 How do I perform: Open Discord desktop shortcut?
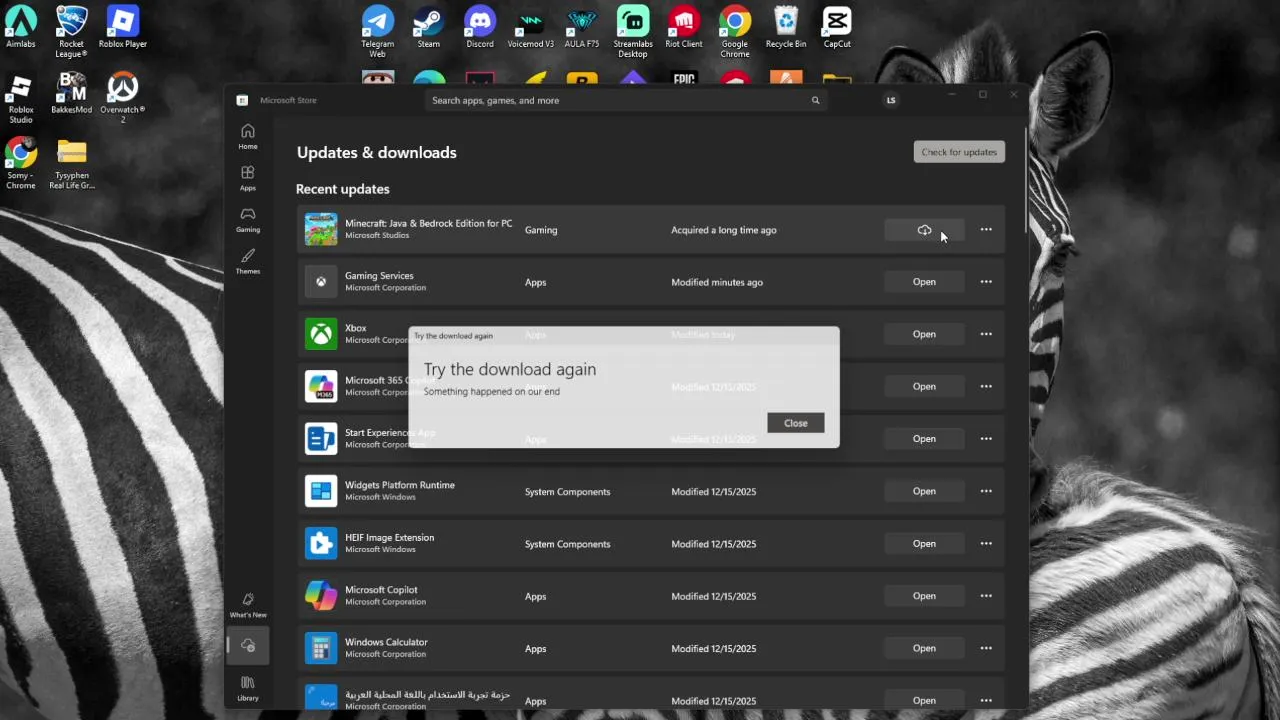(x=480, y=27)
